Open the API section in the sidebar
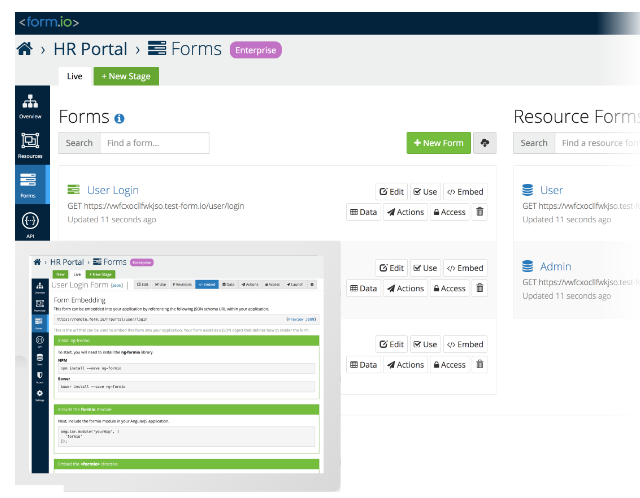 (30, 225)
